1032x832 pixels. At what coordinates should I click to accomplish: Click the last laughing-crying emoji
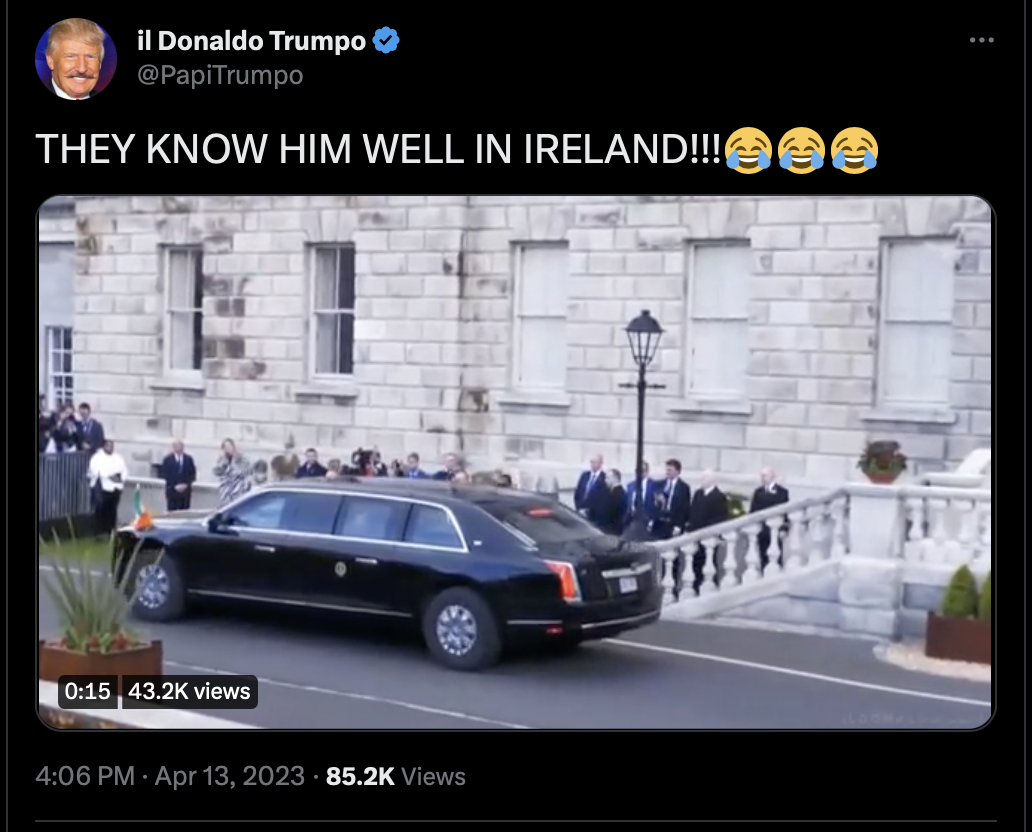854,150
